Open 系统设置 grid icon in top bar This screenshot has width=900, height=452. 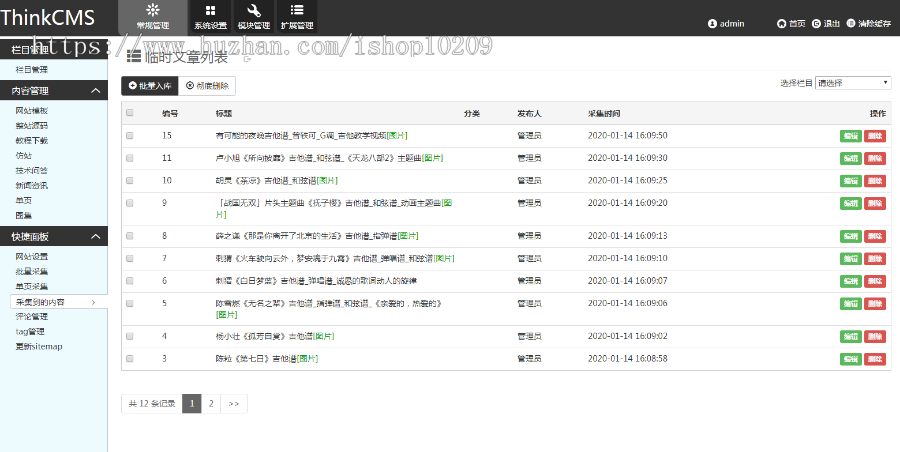click(210, 10)
